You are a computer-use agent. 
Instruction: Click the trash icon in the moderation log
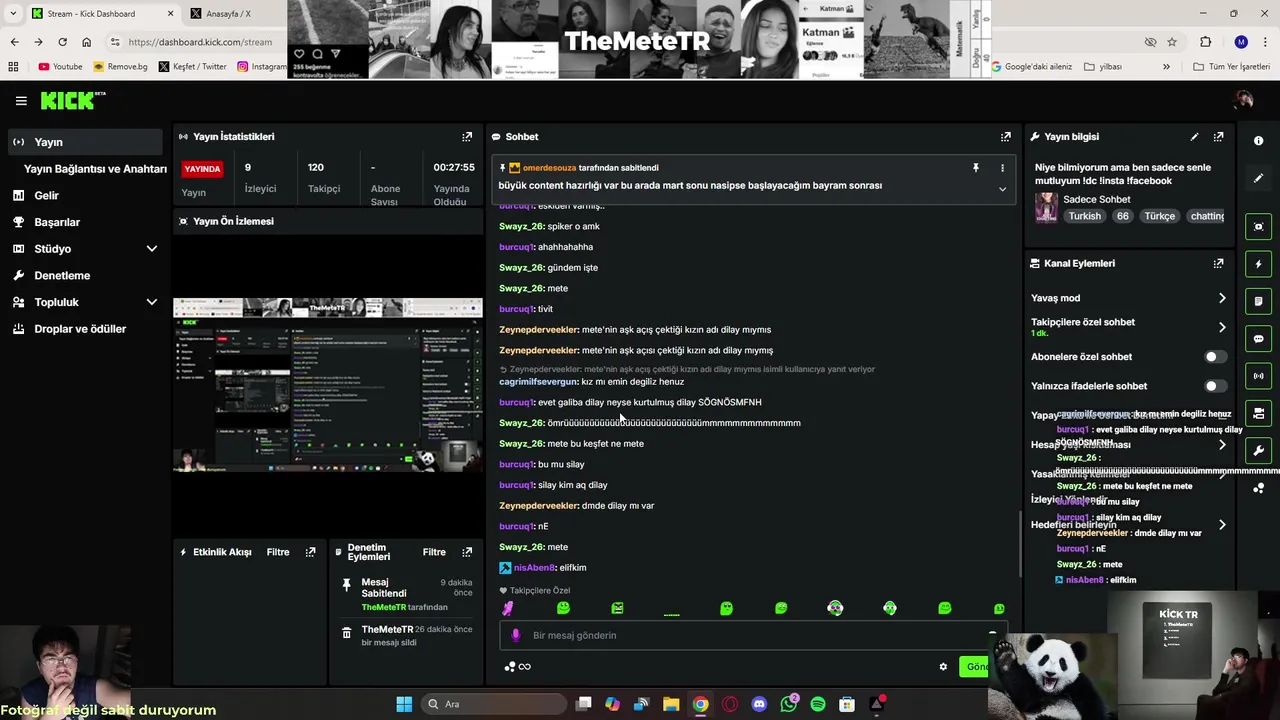pos(347,633)
